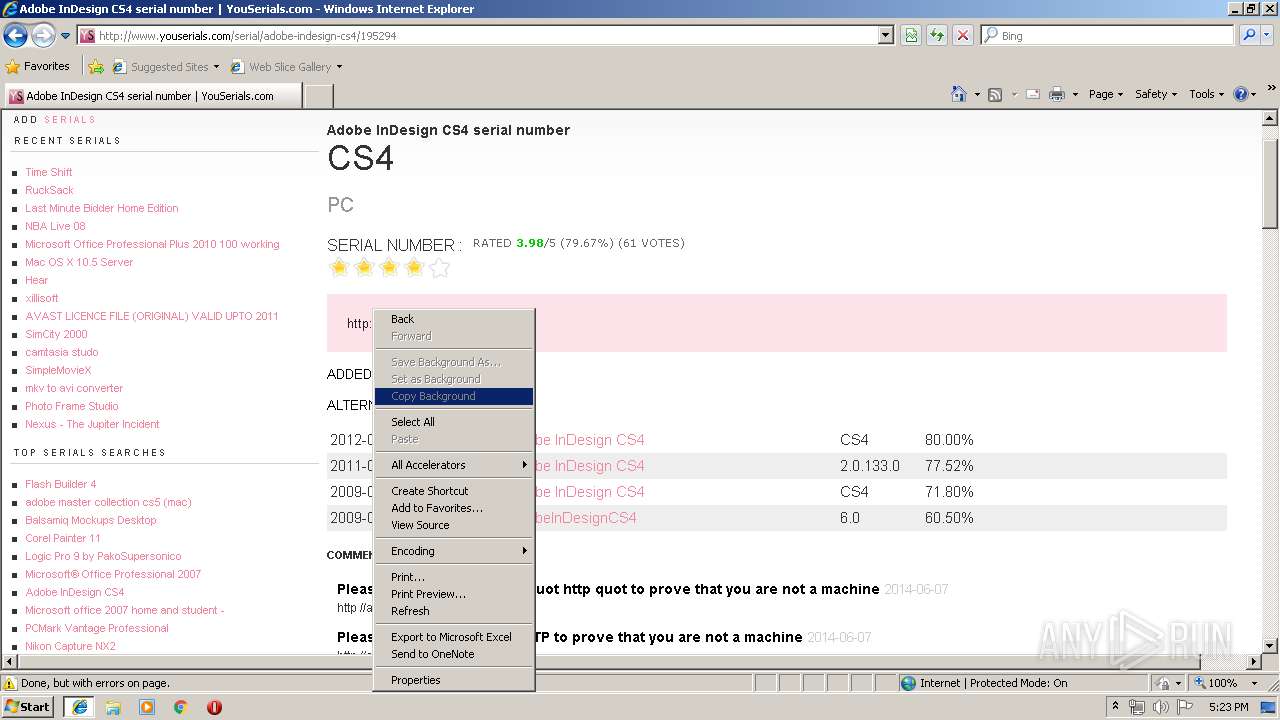Click the Windows Start button
Viewport: 1280px width, 720px height.
click(28, 706)
